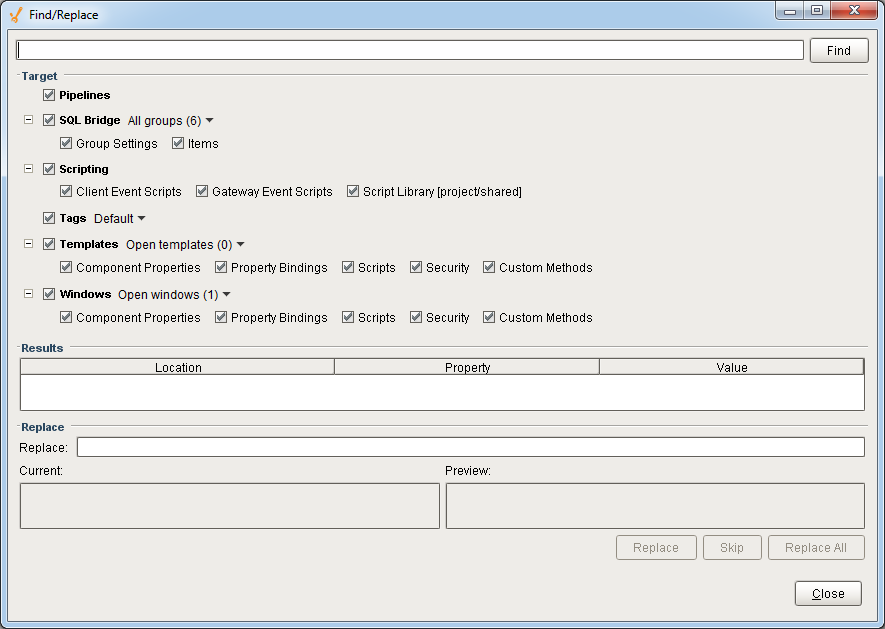Open the Open templates (0) dropdown

(185, 244)
